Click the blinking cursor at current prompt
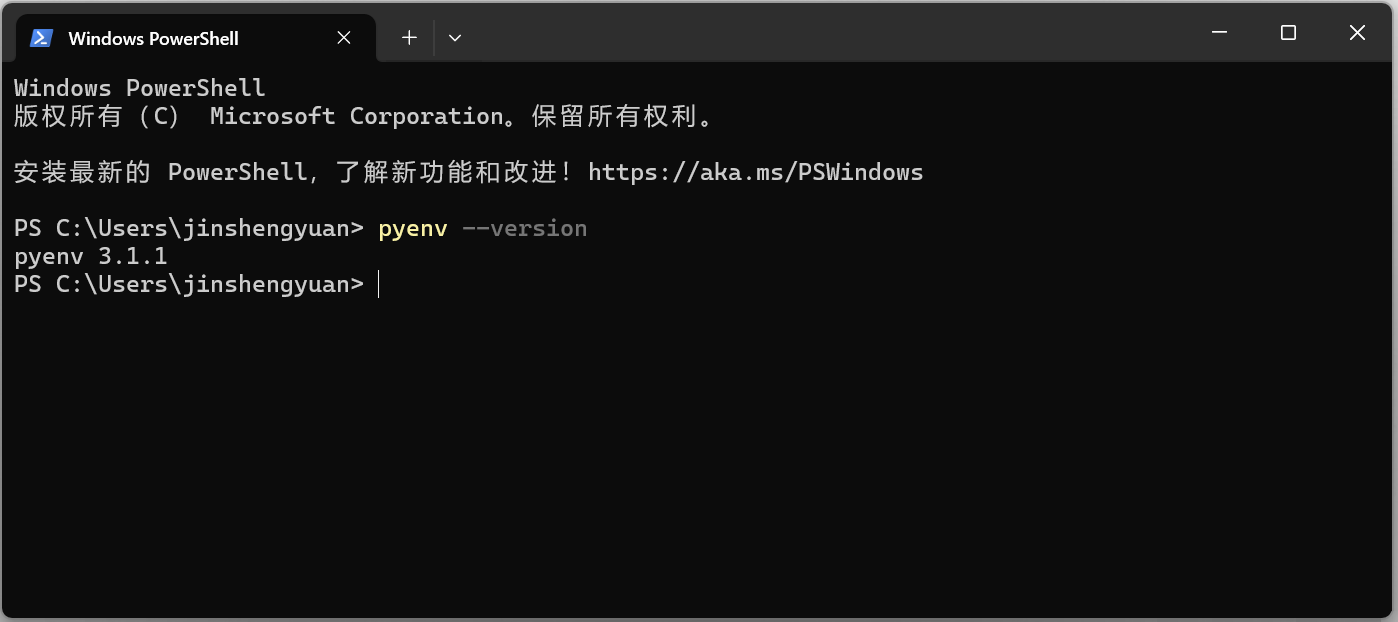The image size is (1398, 622). point(379,285)
